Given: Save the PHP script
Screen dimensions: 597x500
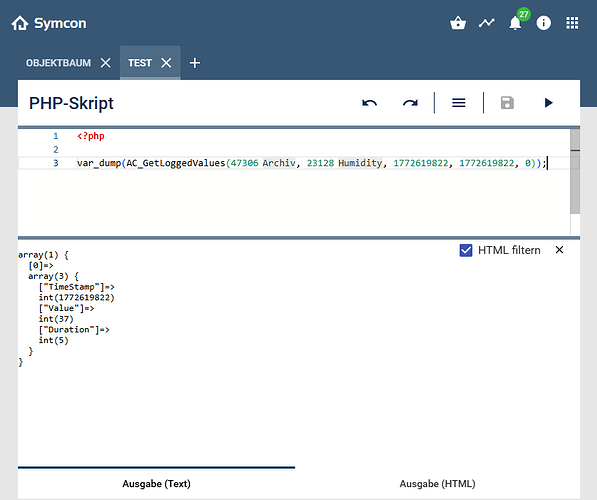Looking at the screenshot, I should coord(507,103).
